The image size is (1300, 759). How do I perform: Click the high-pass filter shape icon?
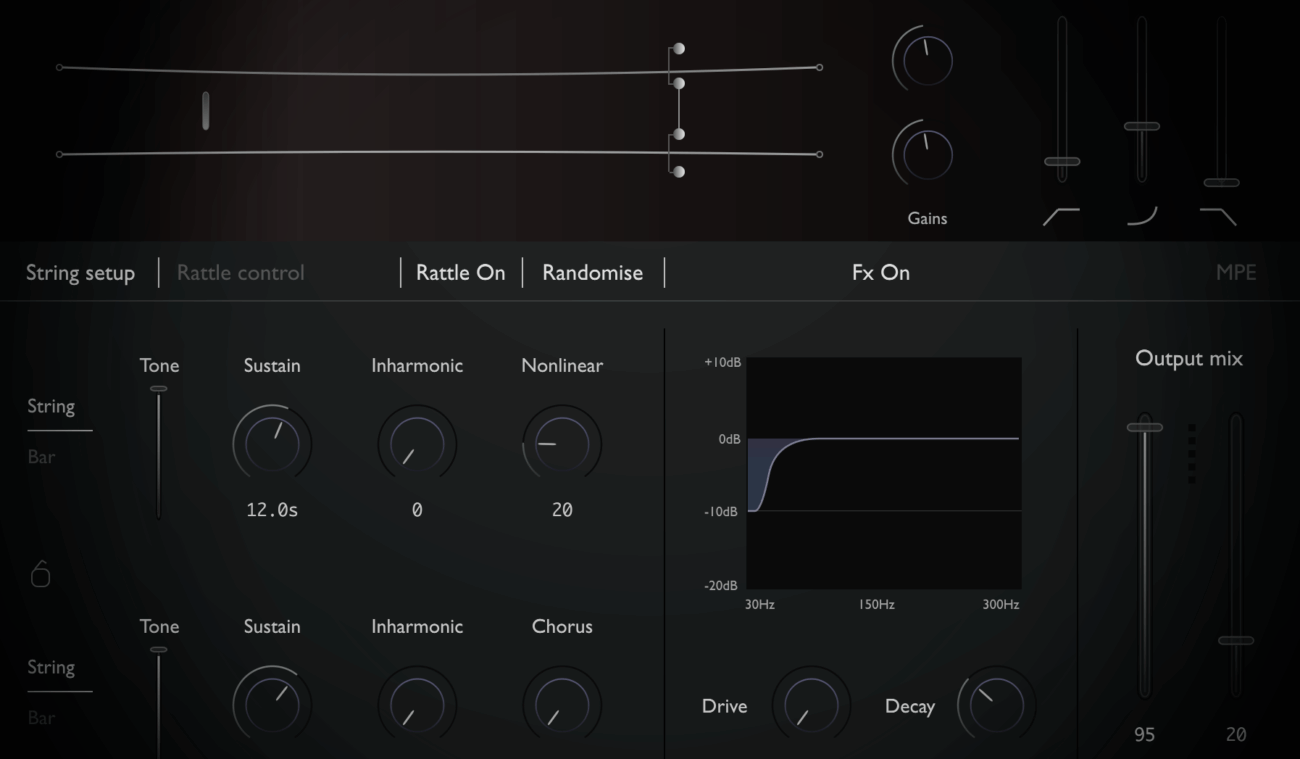pos(1061,216)
